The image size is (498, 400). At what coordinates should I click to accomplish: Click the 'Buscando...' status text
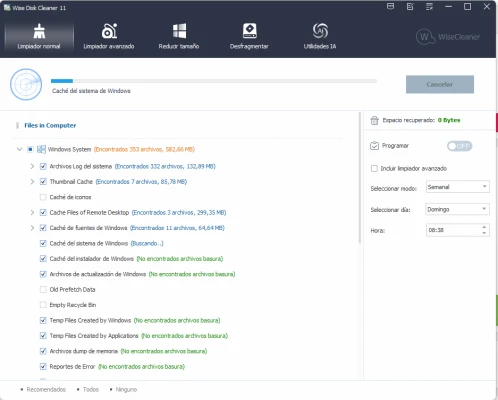(147, 243)
